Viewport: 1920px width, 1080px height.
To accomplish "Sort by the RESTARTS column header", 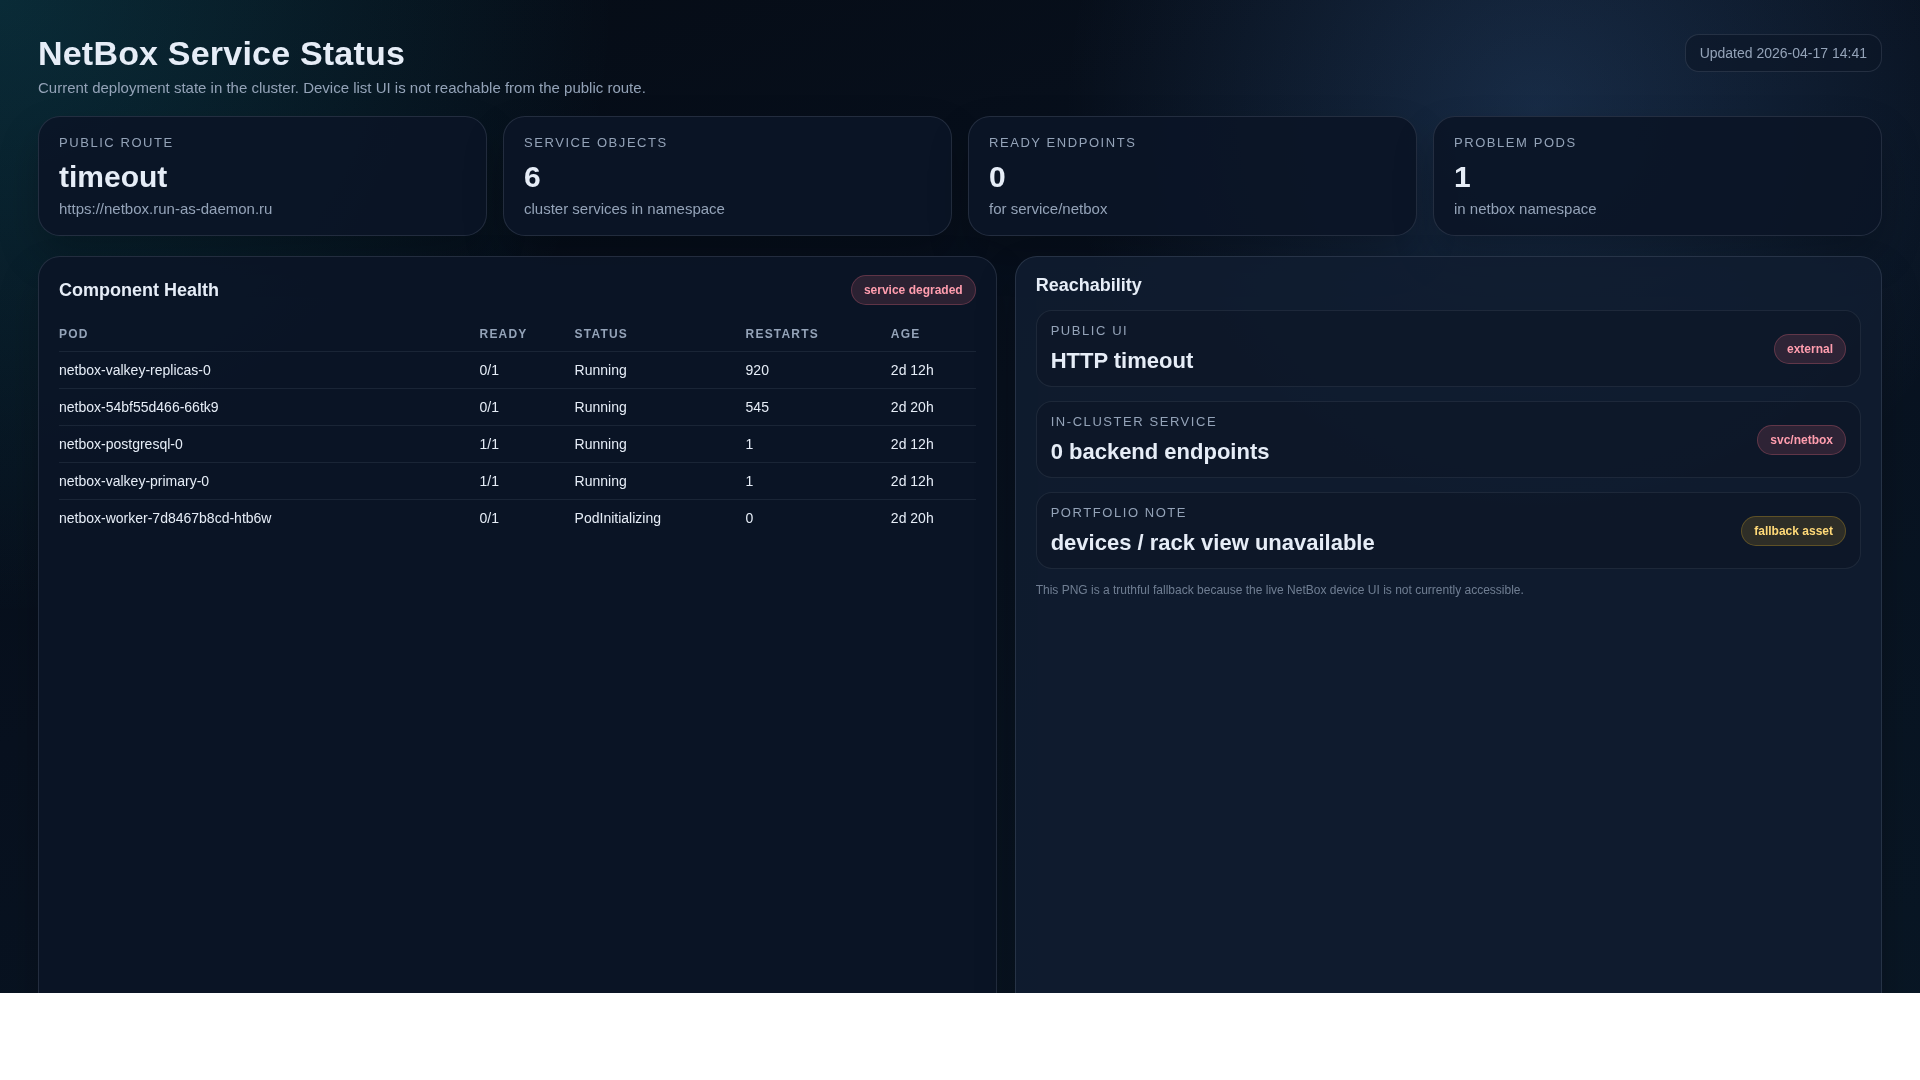I will pos(781,334).
